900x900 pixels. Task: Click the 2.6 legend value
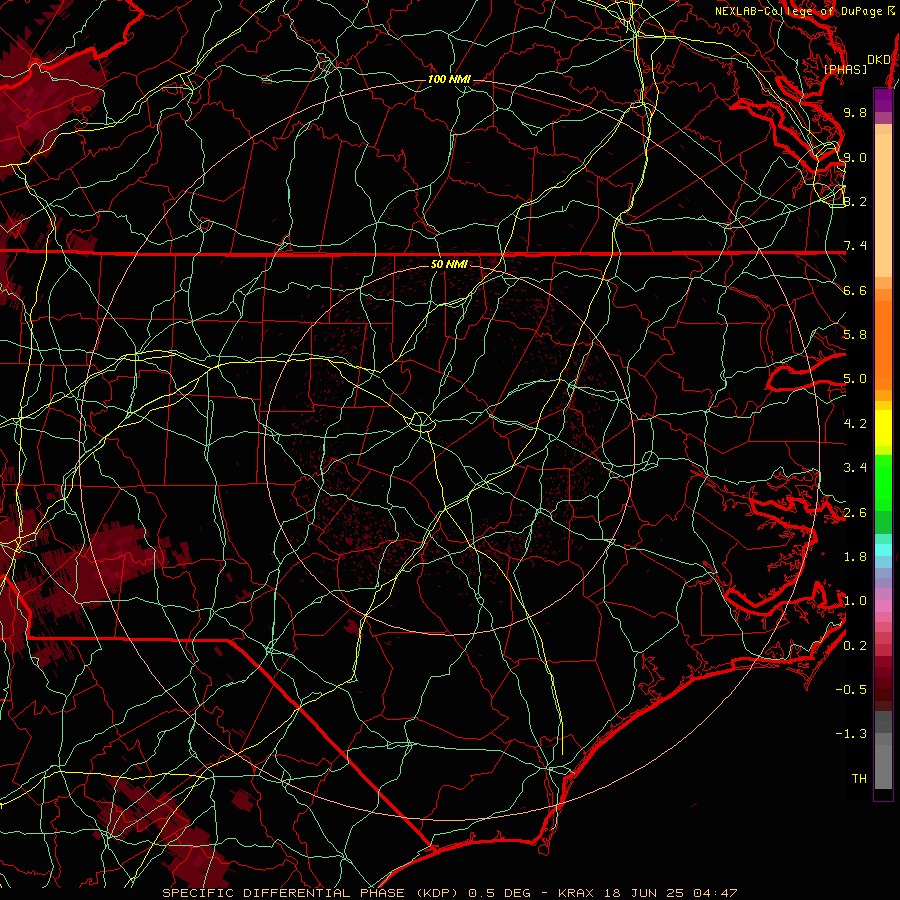[x=855, y=513]
